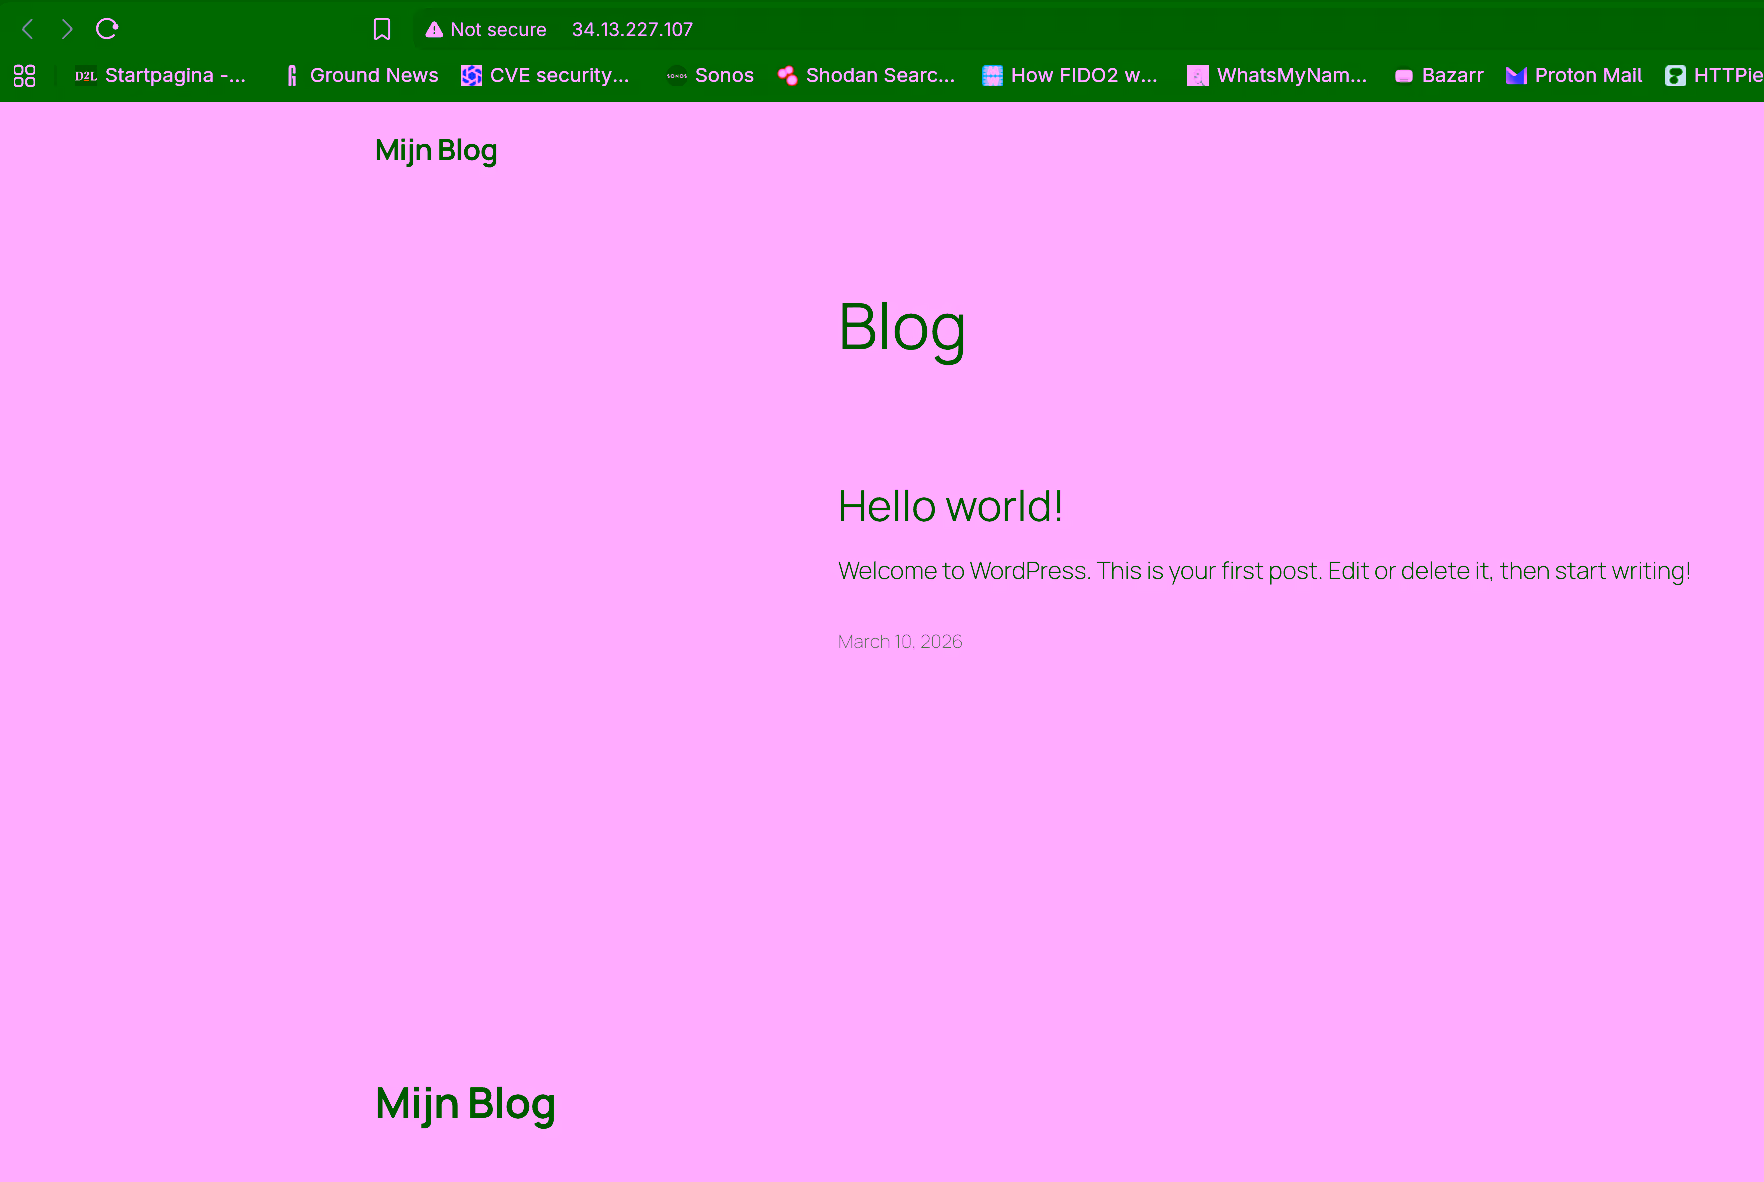Open the Shodan Search bookmark
The width and height of the screenshot is (1764, 1182).
coord(866,75)
